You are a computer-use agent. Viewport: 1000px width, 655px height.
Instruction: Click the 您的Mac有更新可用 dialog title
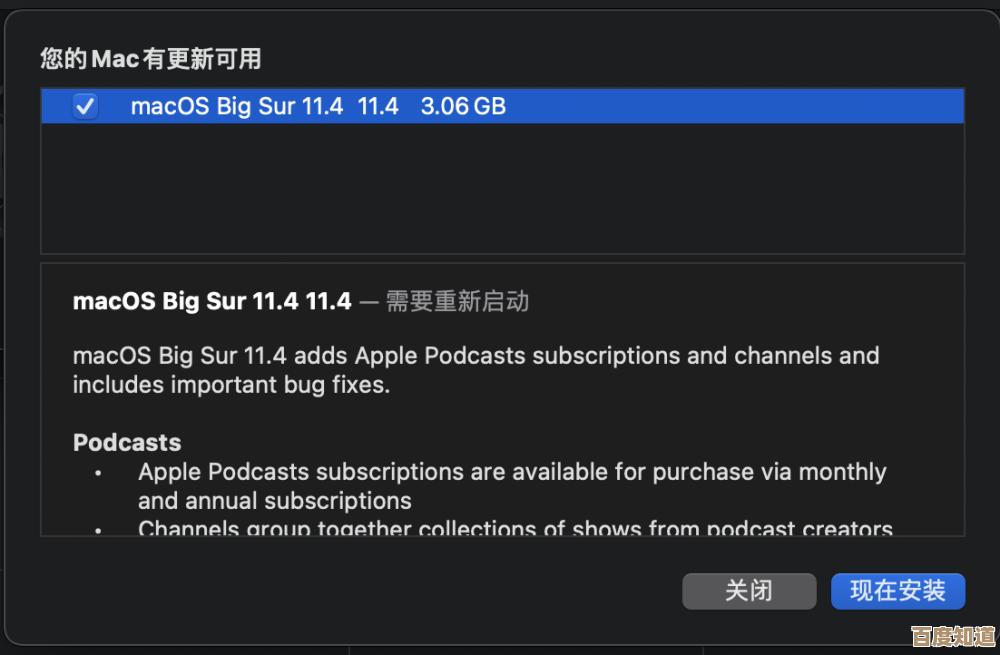[x=151, y=59]
